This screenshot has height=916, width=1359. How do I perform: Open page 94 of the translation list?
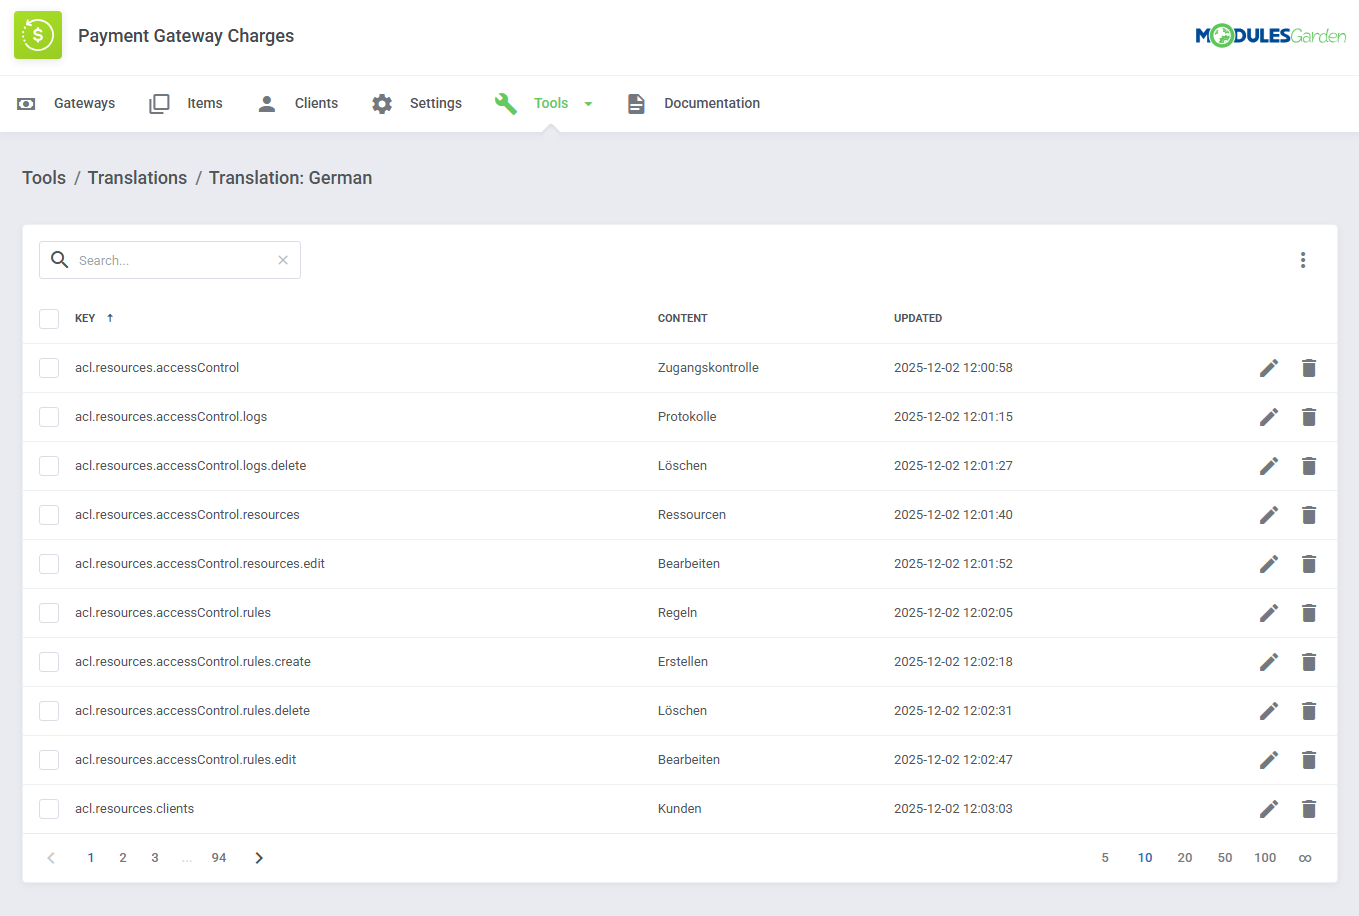(218, 857)
